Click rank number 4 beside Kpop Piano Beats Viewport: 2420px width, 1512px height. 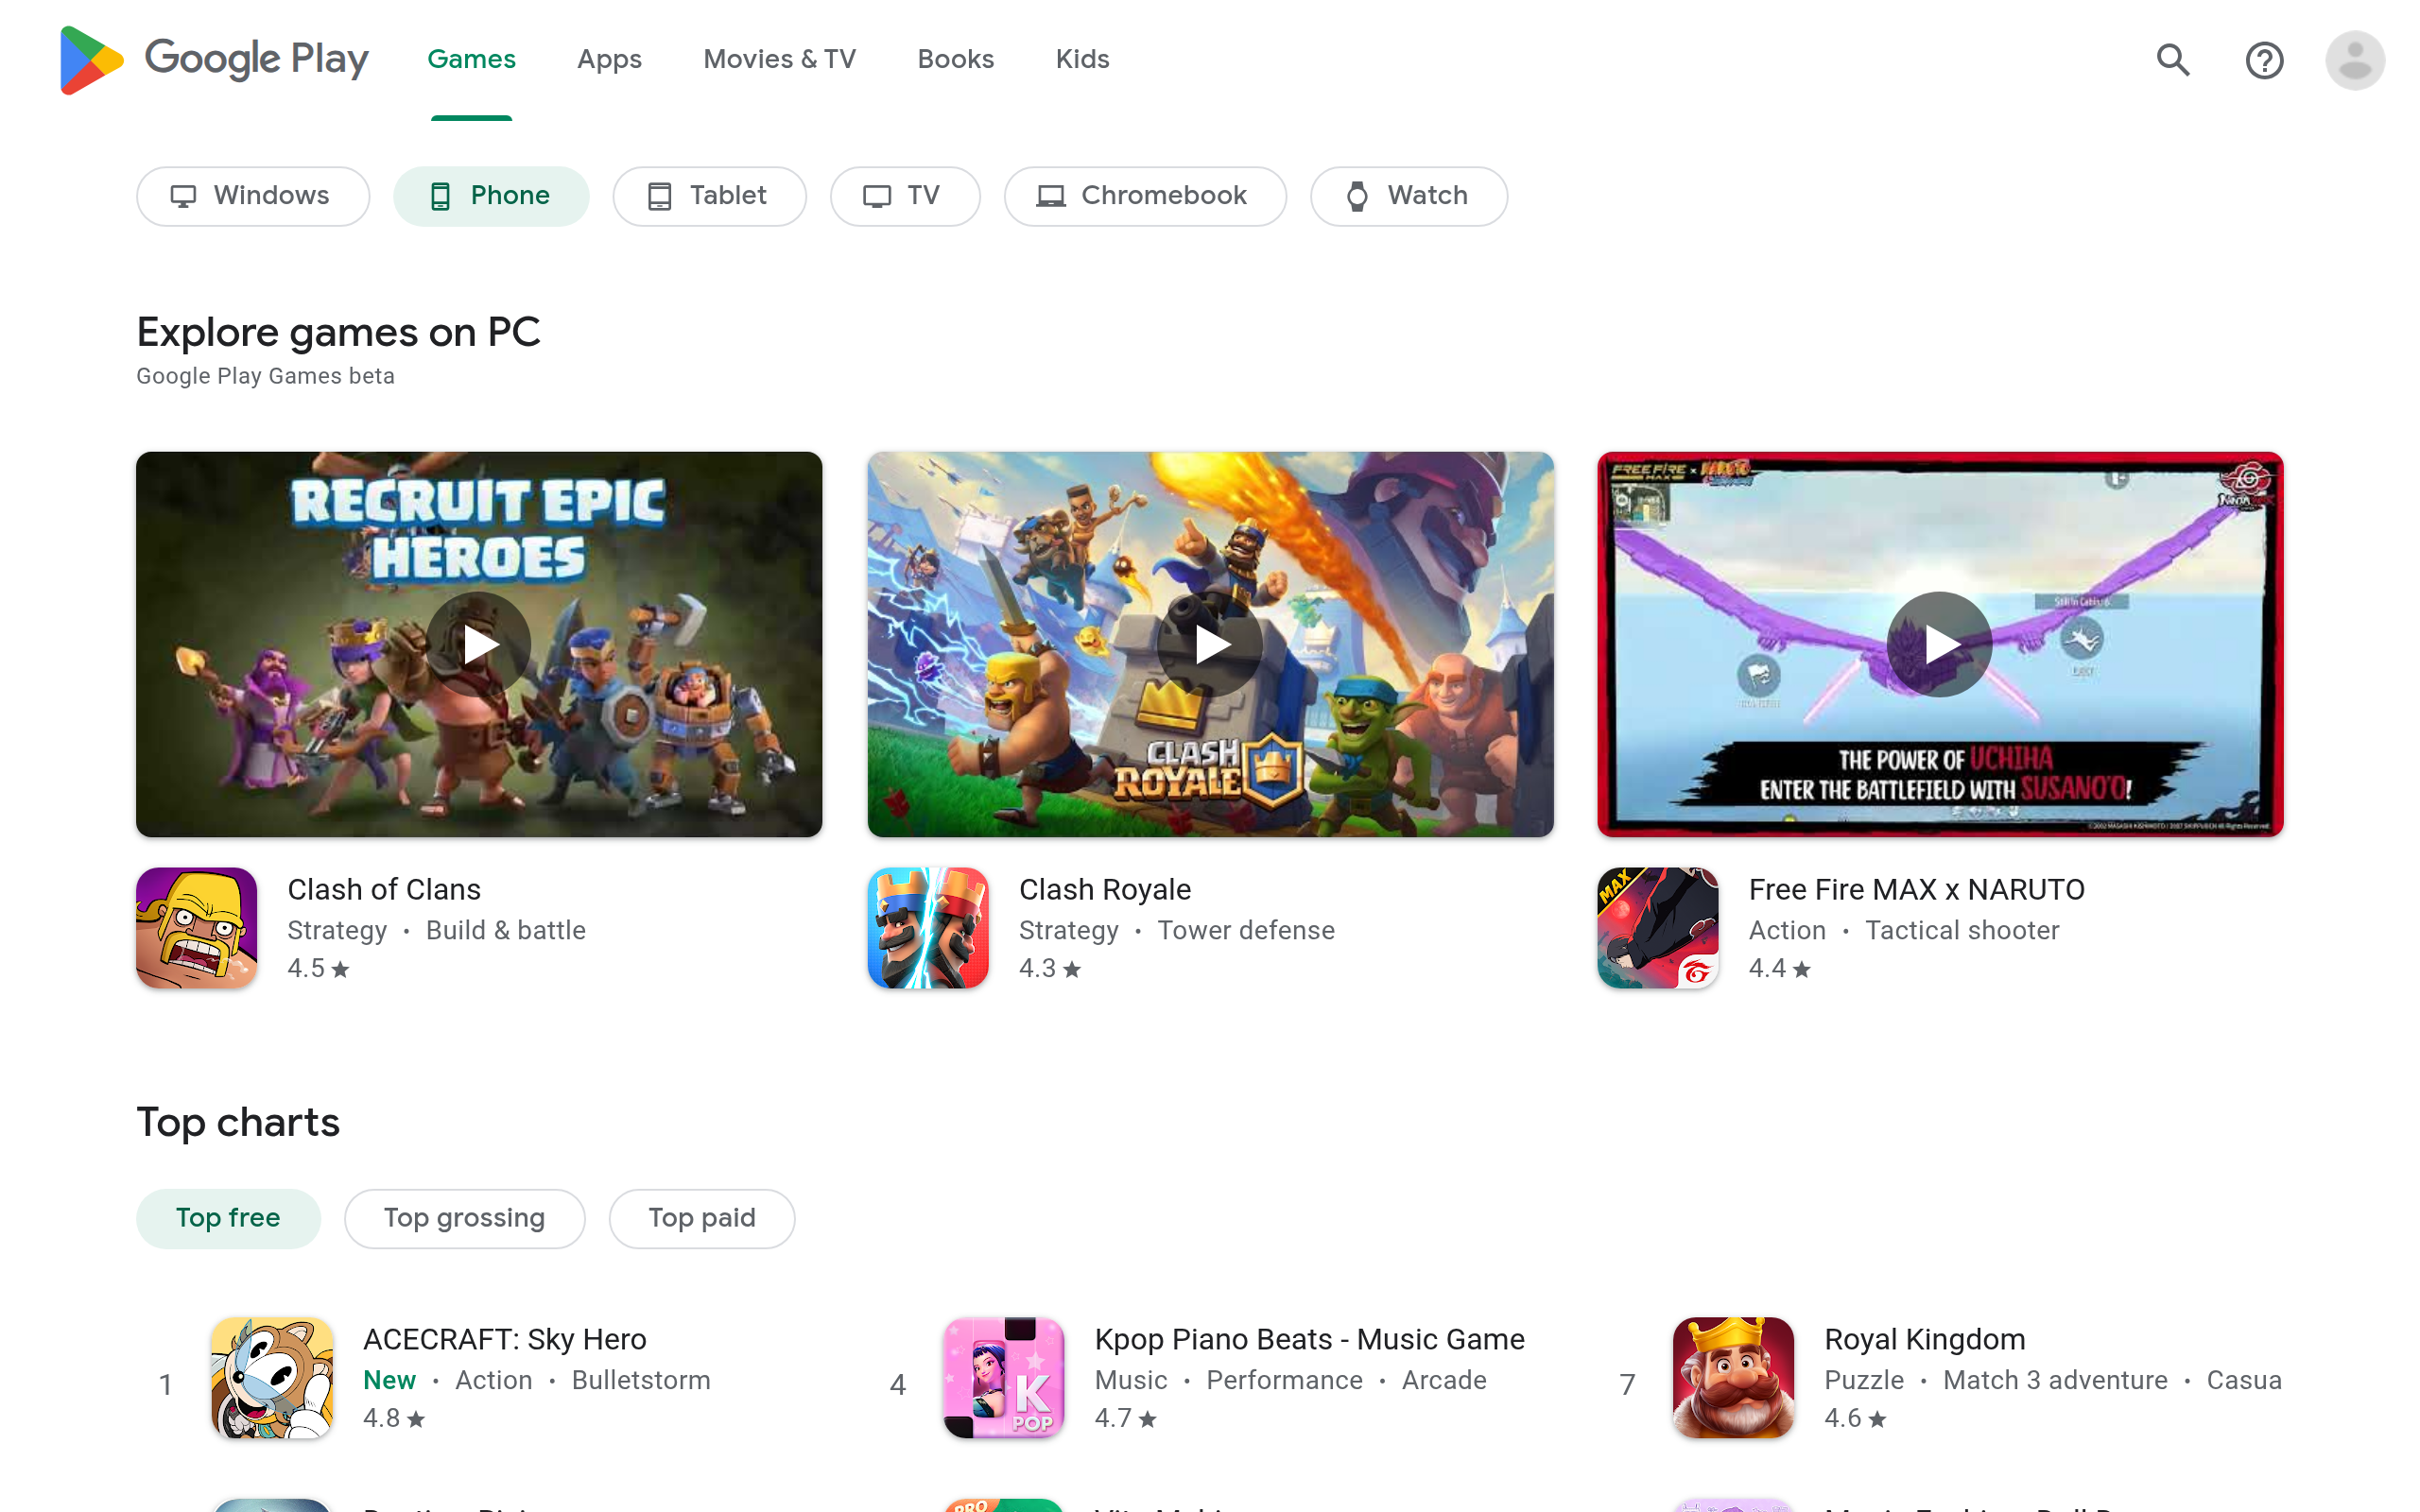[898, 1385]
